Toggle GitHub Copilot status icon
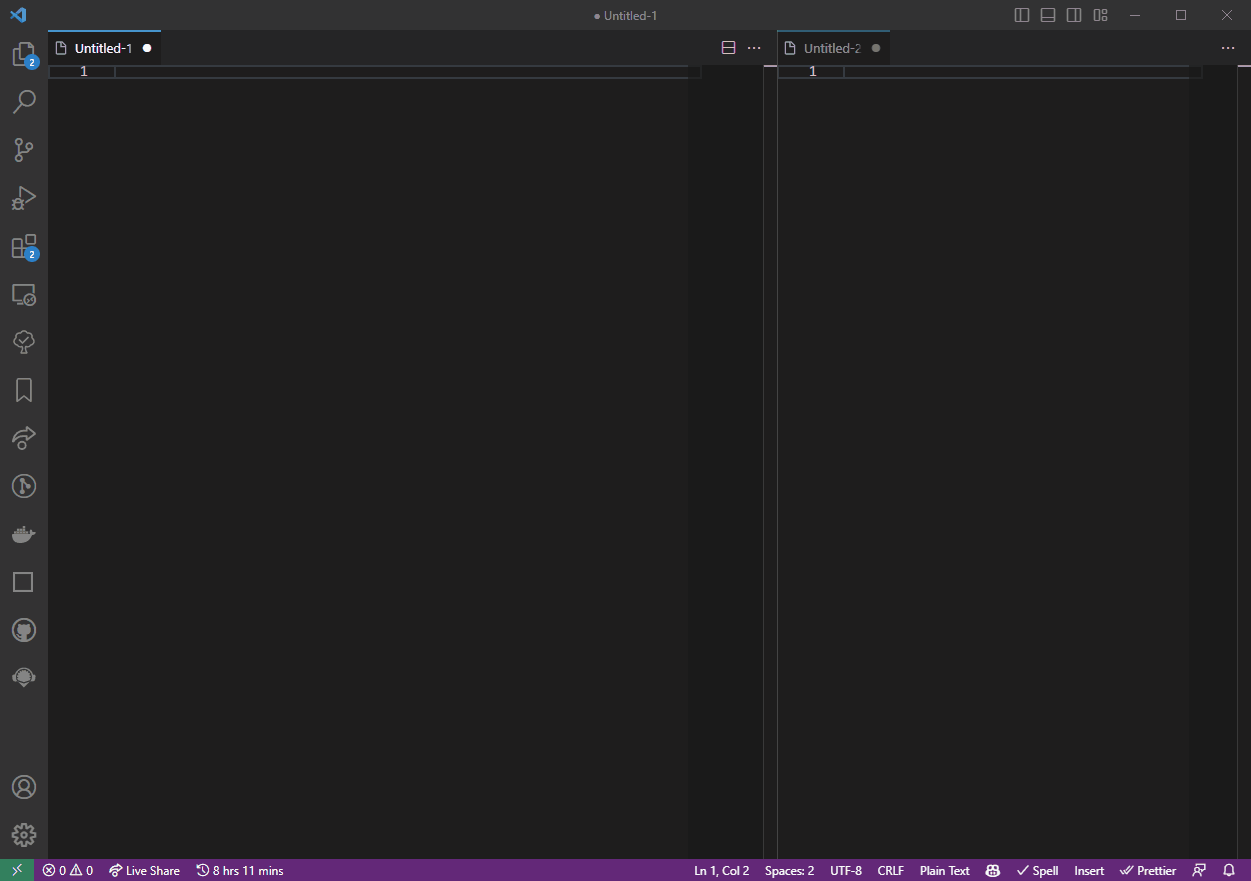Screen dimensions: 1251x881 (x=991, y=870)
